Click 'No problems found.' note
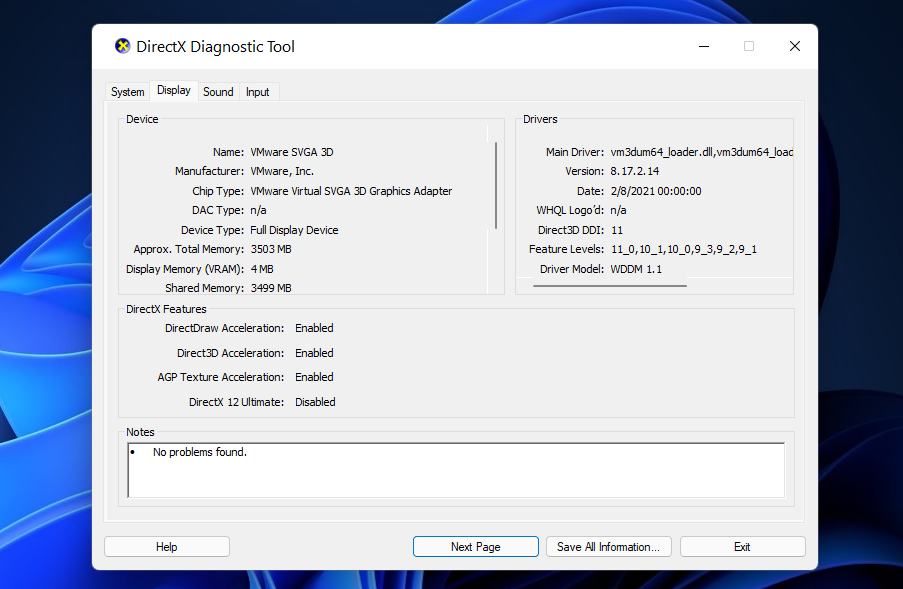Screen dimensions: 903x589 click(200, 452)
